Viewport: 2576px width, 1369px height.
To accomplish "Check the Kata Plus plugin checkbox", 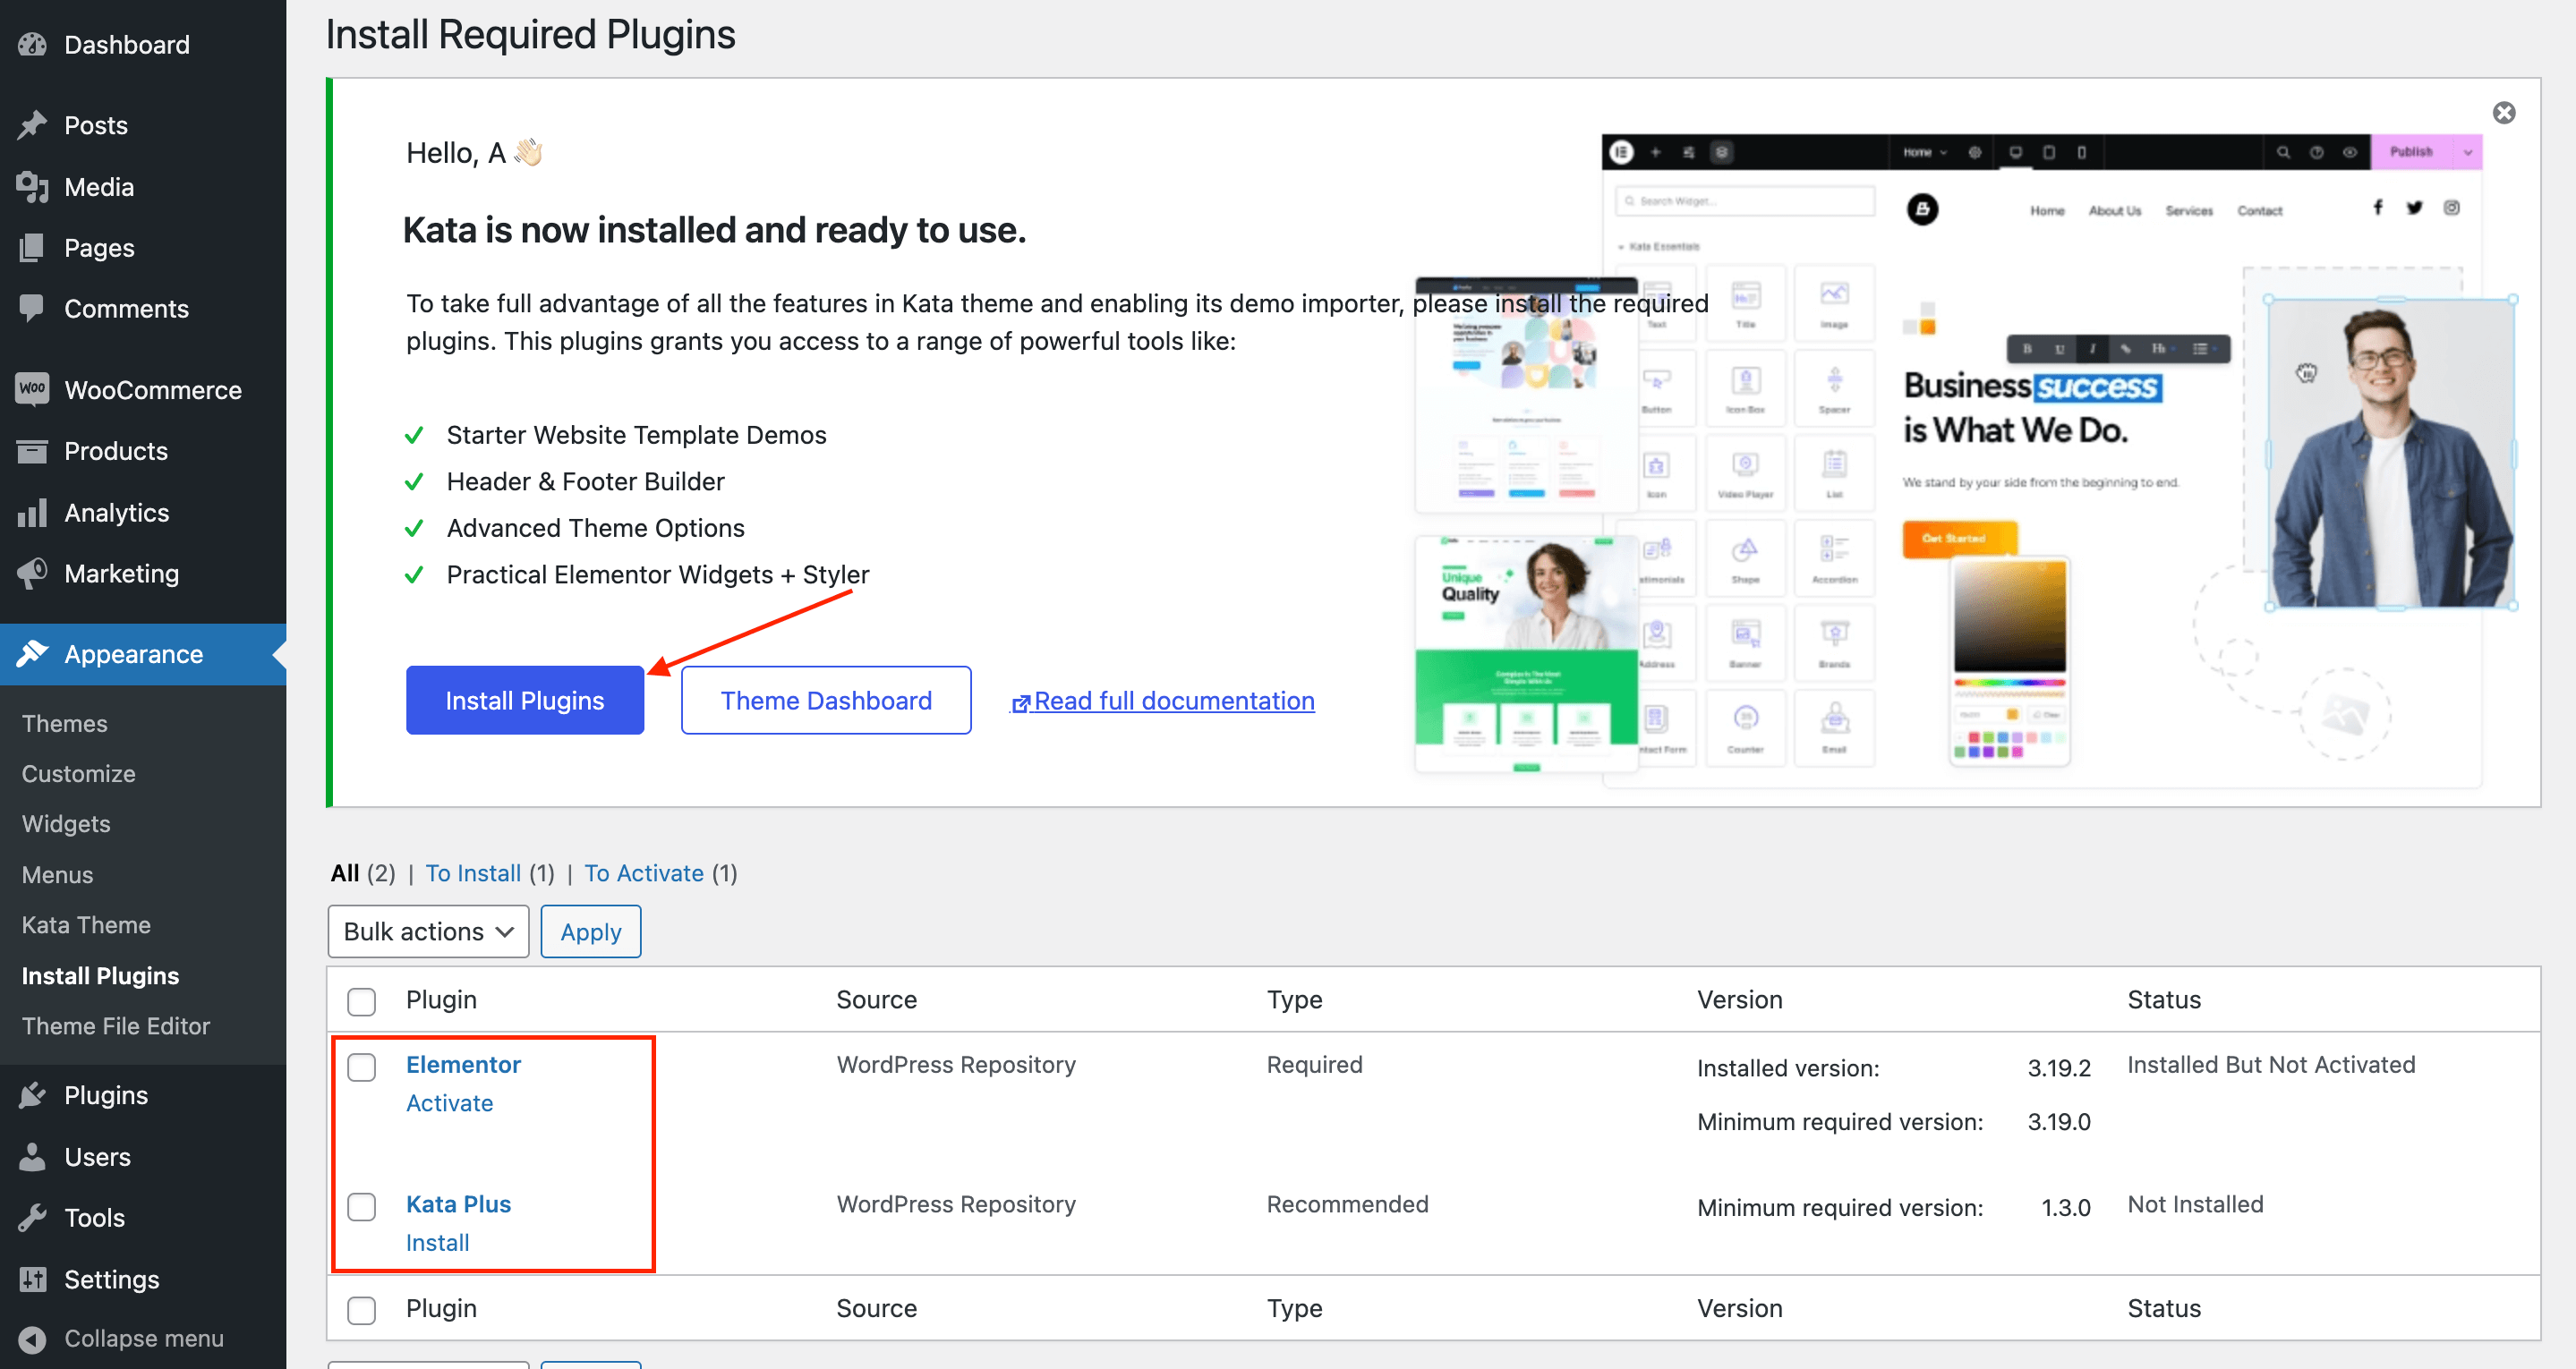I will point(361,1206).
